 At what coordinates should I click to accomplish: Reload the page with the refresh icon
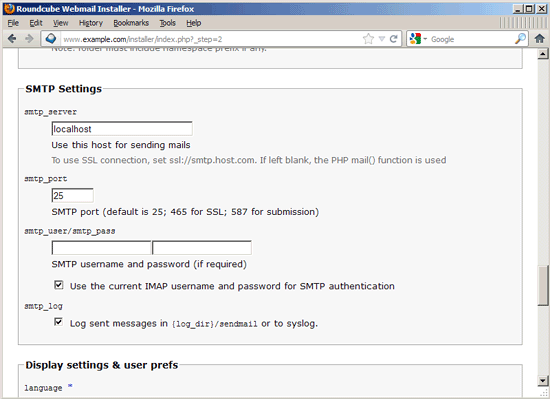pyautogui.click(x=394, y=39)
